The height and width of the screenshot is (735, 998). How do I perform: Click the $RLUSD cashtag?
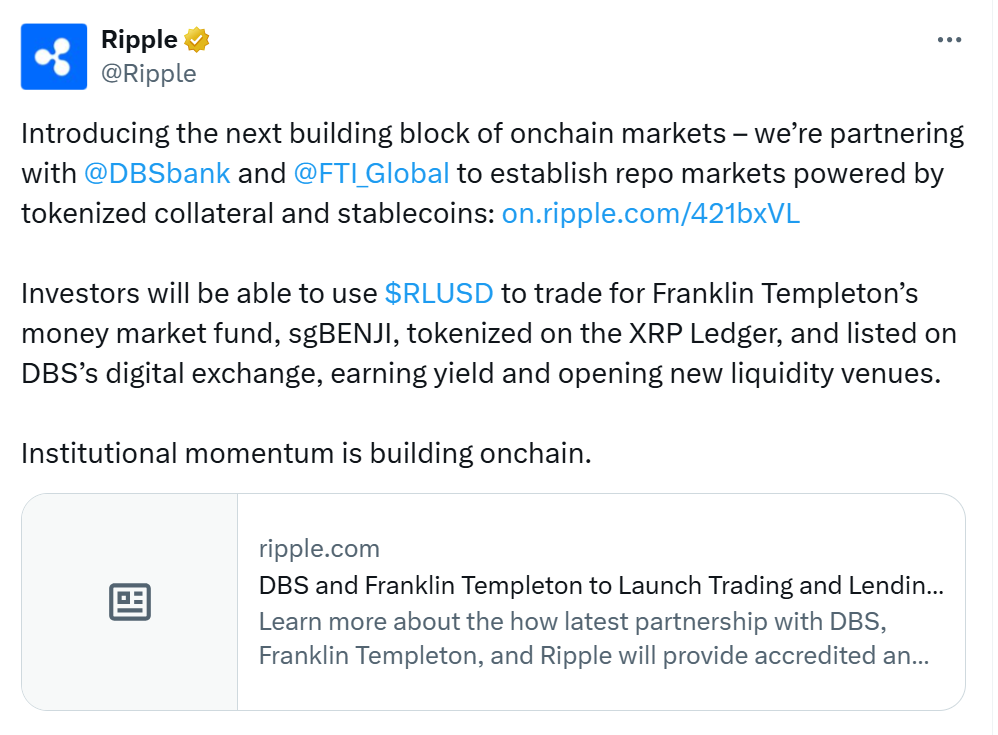pos(439,293)
